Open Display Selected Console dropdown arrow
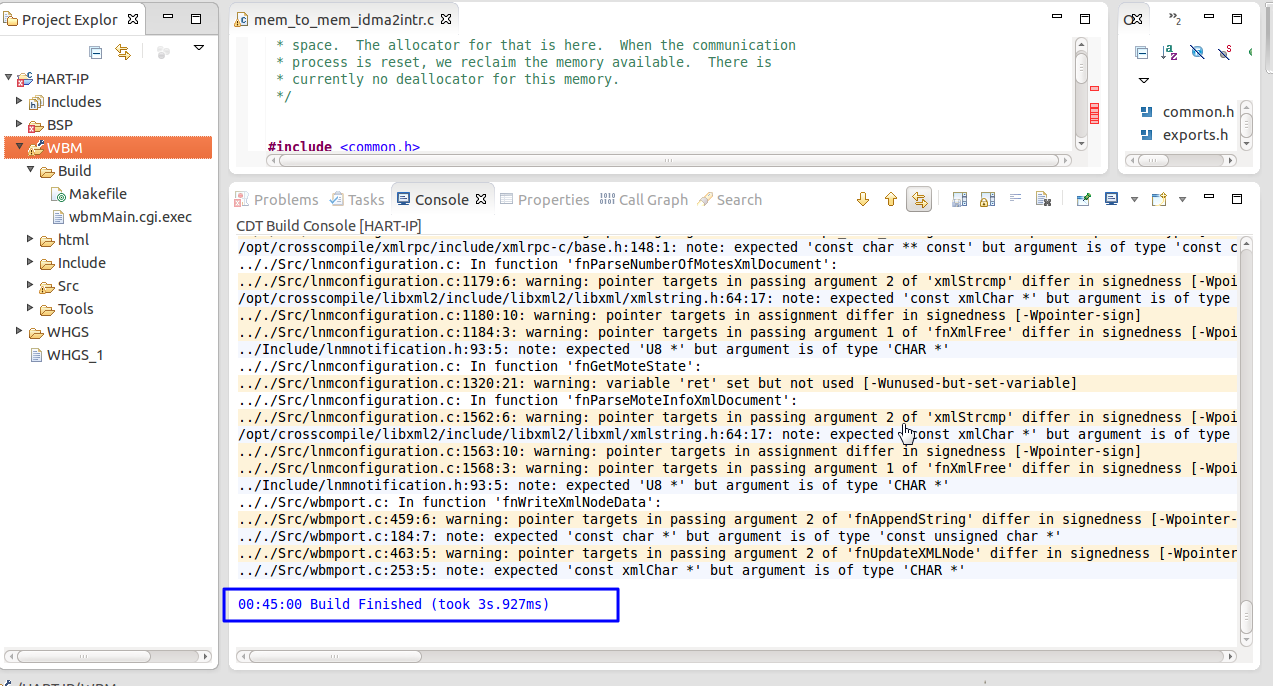The height and width of the screenshot is (686, 1273). pos(1134,200)
